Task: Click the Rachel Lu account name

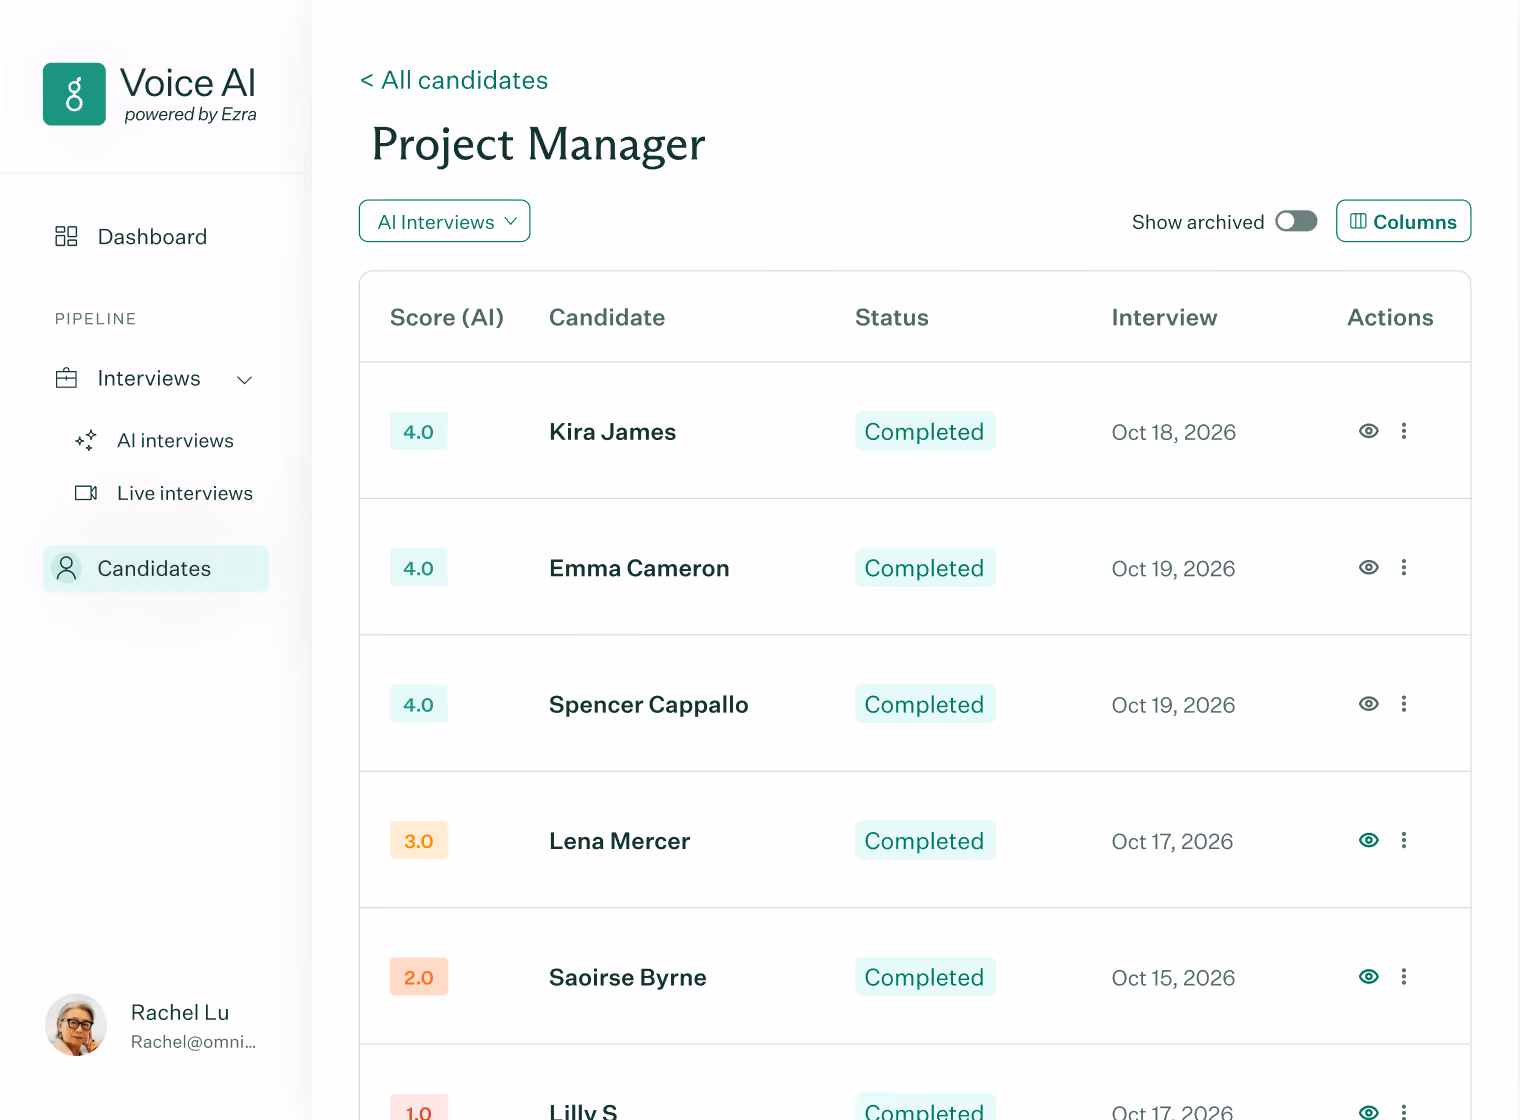Action: pos(180,1013)
